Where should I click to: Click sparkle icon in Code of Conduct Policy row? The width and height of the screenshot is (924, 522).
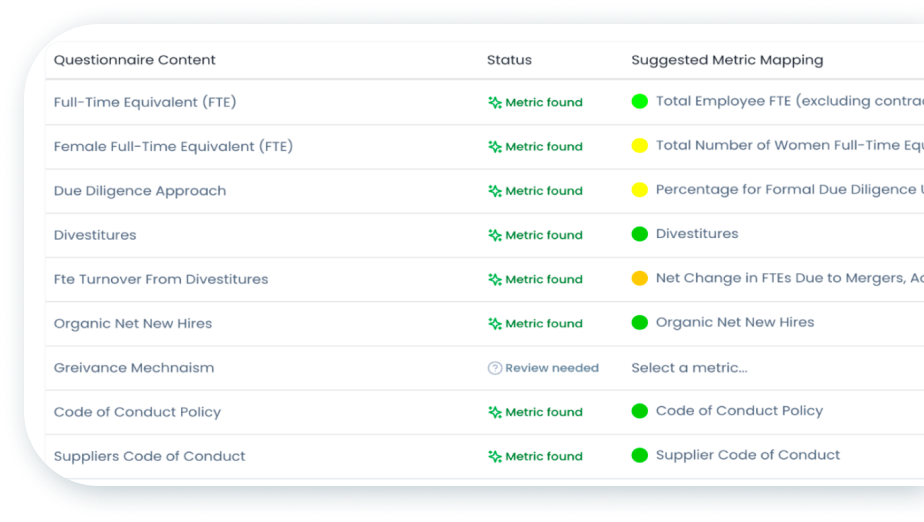point(494,412)
